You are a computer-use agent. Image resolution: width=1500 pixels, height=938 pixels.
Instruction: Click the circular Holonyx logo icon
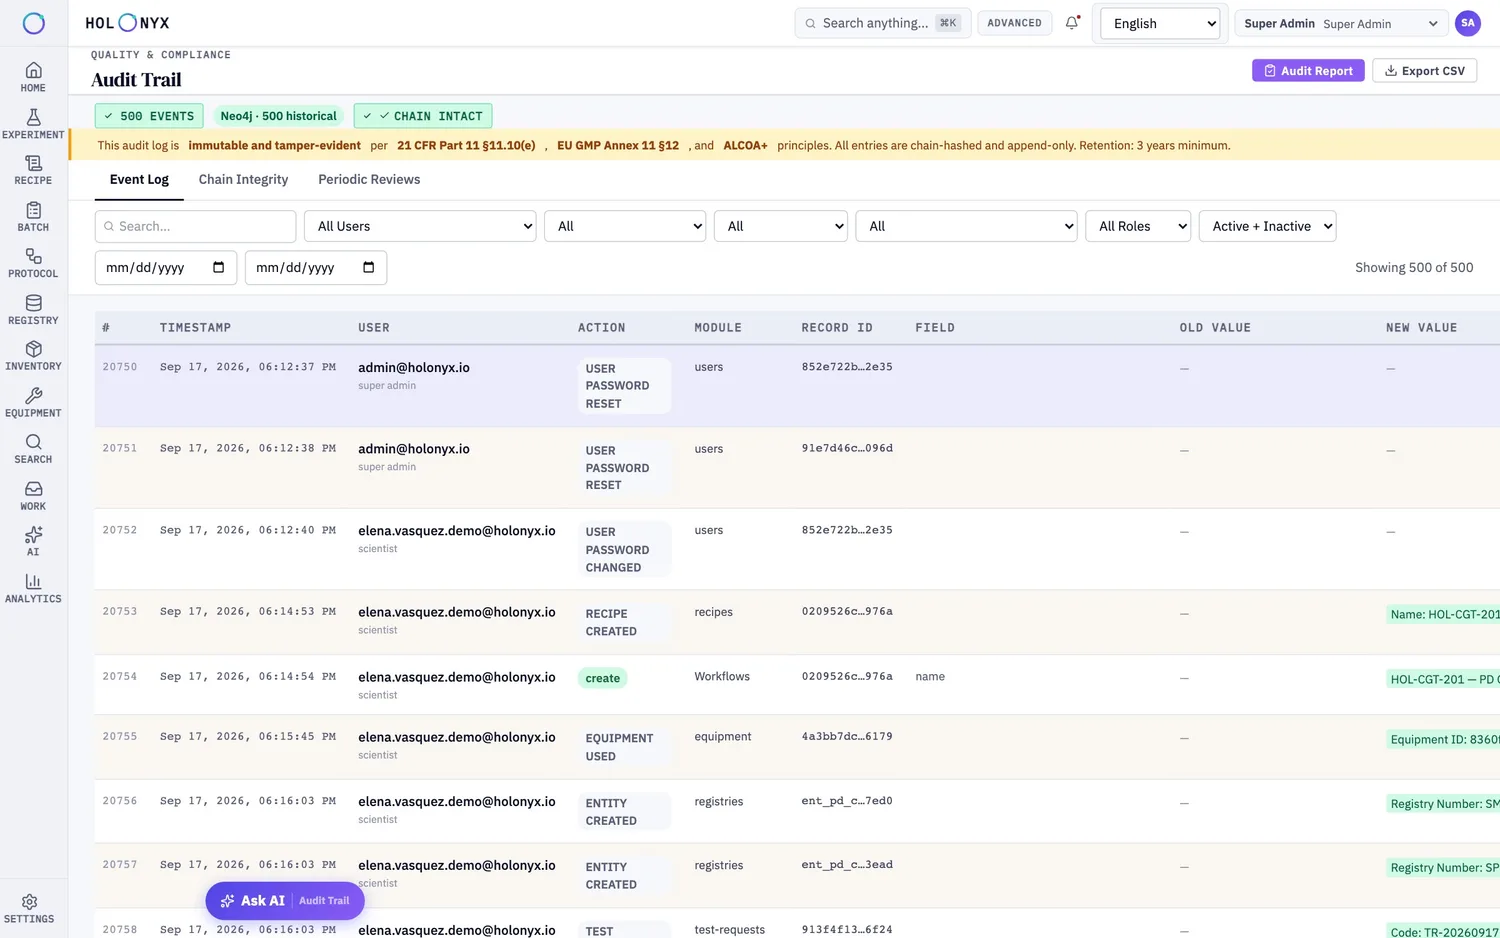click(x=33, y=23)
